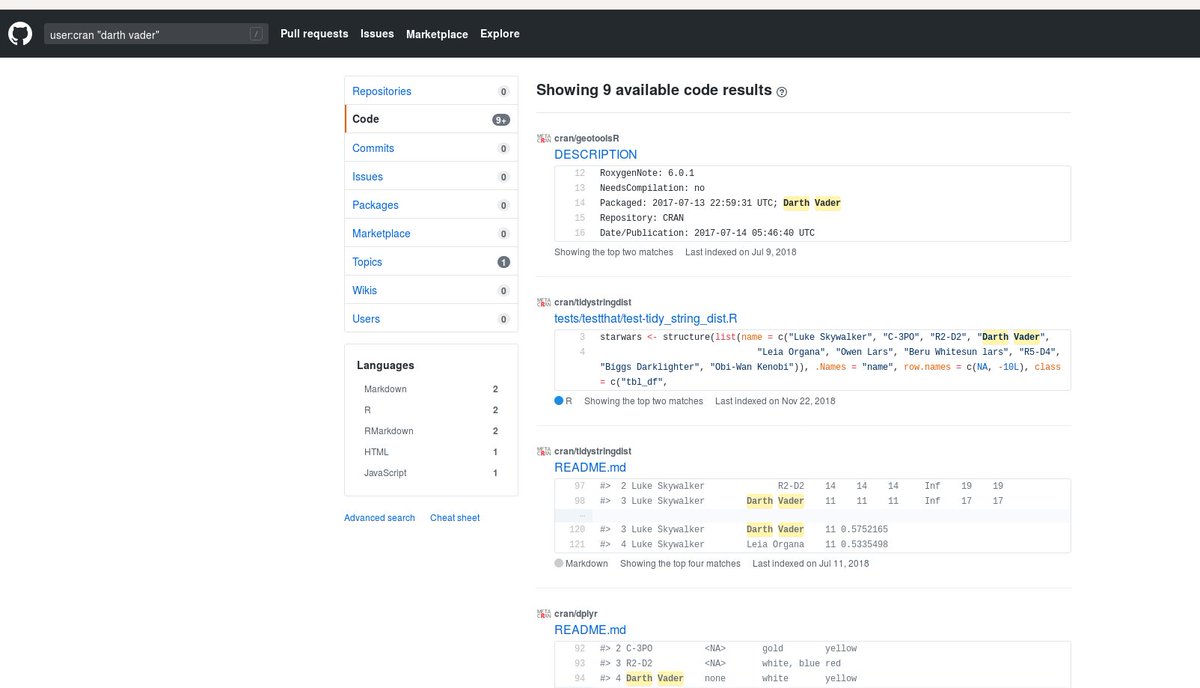This screenshot has width=1200, height=688.
Task: Filter by RMarkdown language
Action: coord(431,431)
